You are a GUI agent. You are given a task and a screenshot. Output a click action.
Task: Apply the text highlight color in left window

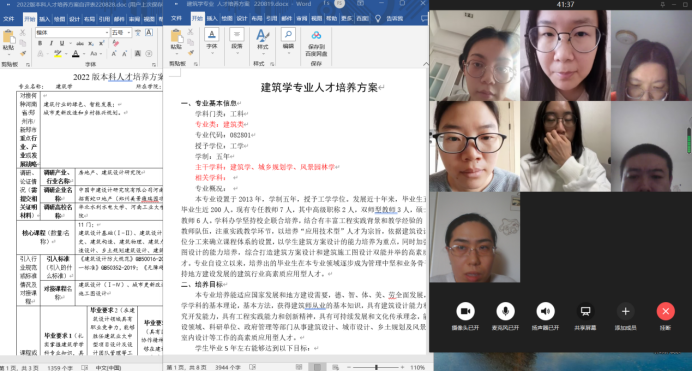58,54
